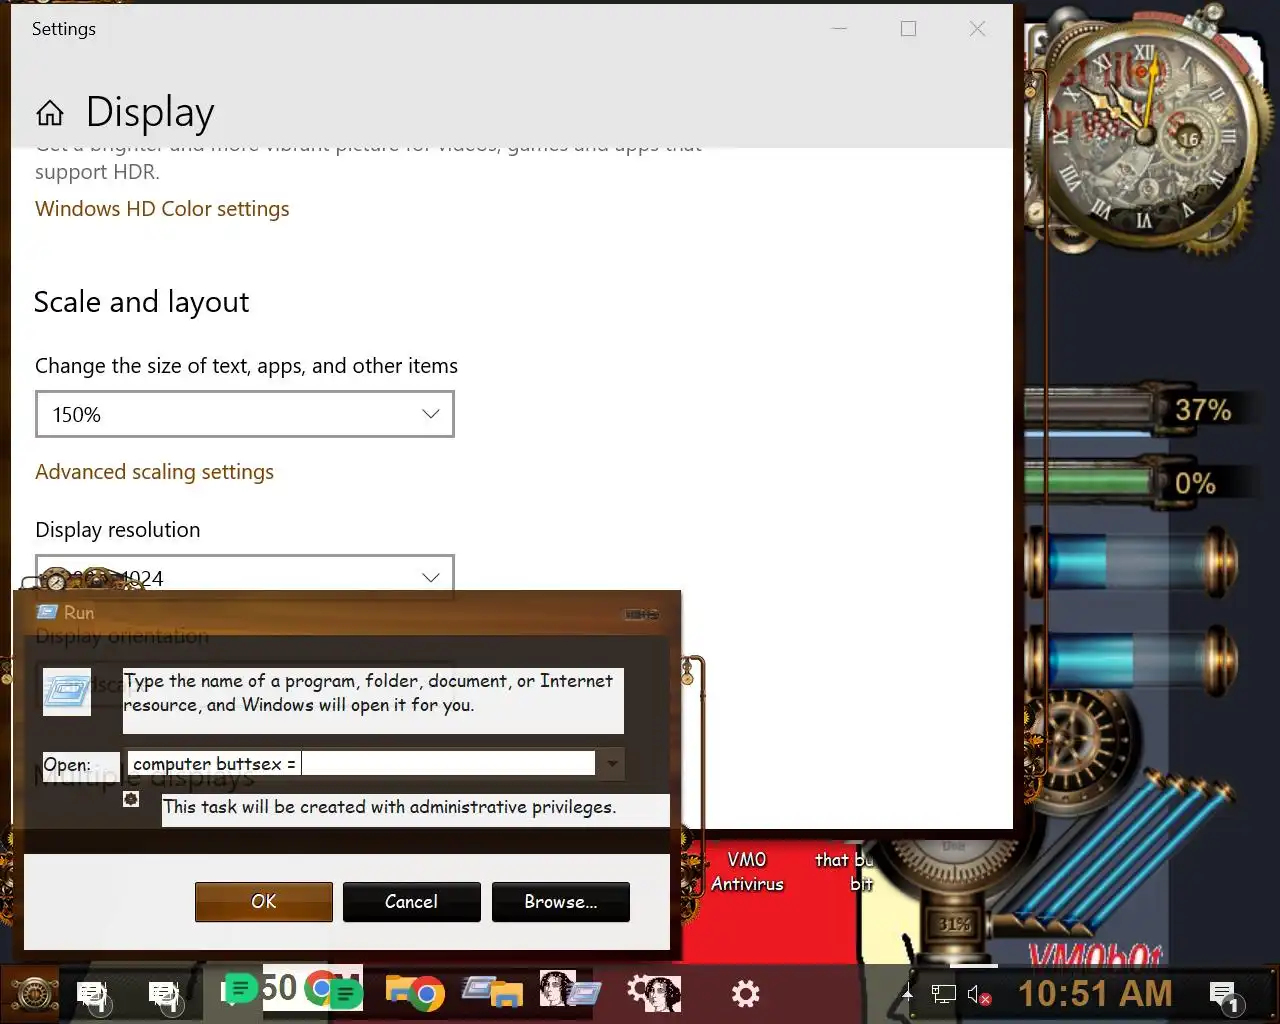Open the Action Center notification icon
Viewport: 1280px width, 1024px height.
[x=1224, y=996]
